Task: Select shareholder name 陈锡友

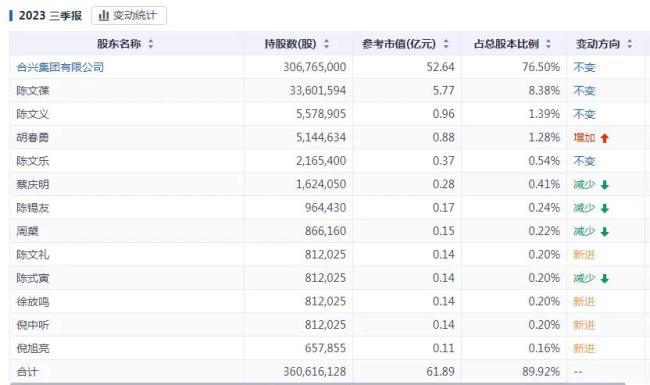Action: 33,208
